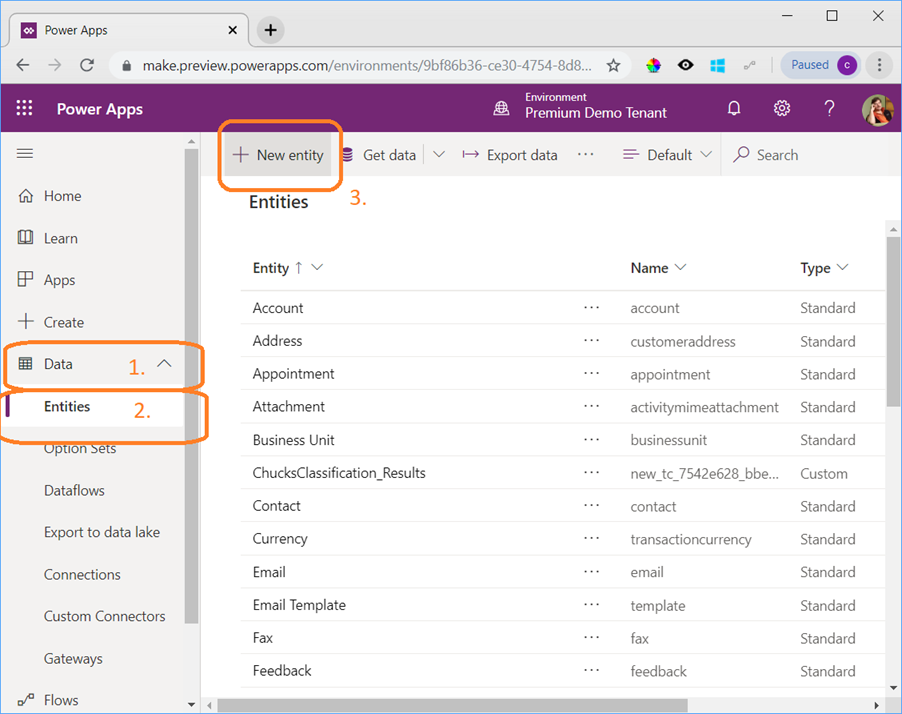This screenshot has height=714, width=902.
Task: Open more options for Account row
Action: click(591, 307)
